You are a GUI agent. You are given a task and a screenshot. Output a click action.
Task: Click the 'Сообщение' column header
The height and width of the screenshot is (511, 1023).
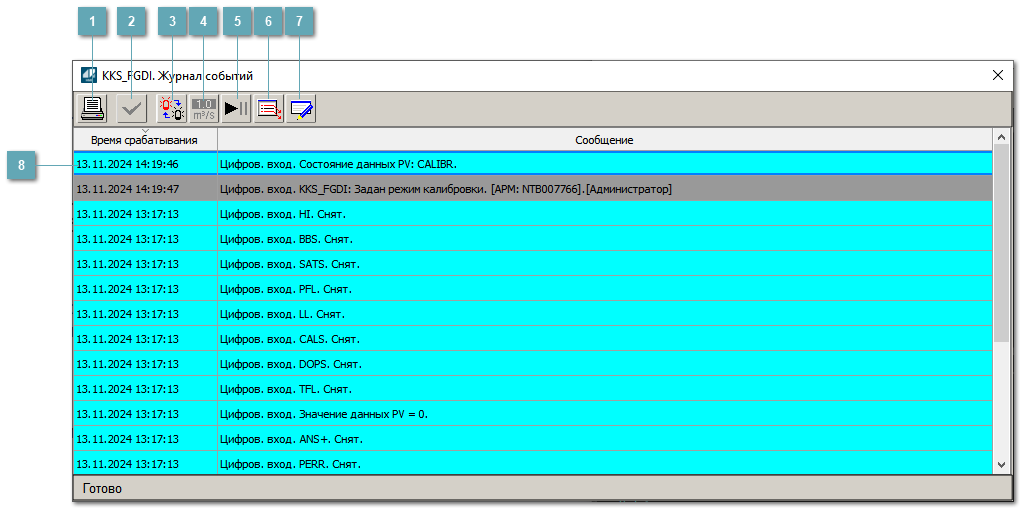[x=603, y=141]
